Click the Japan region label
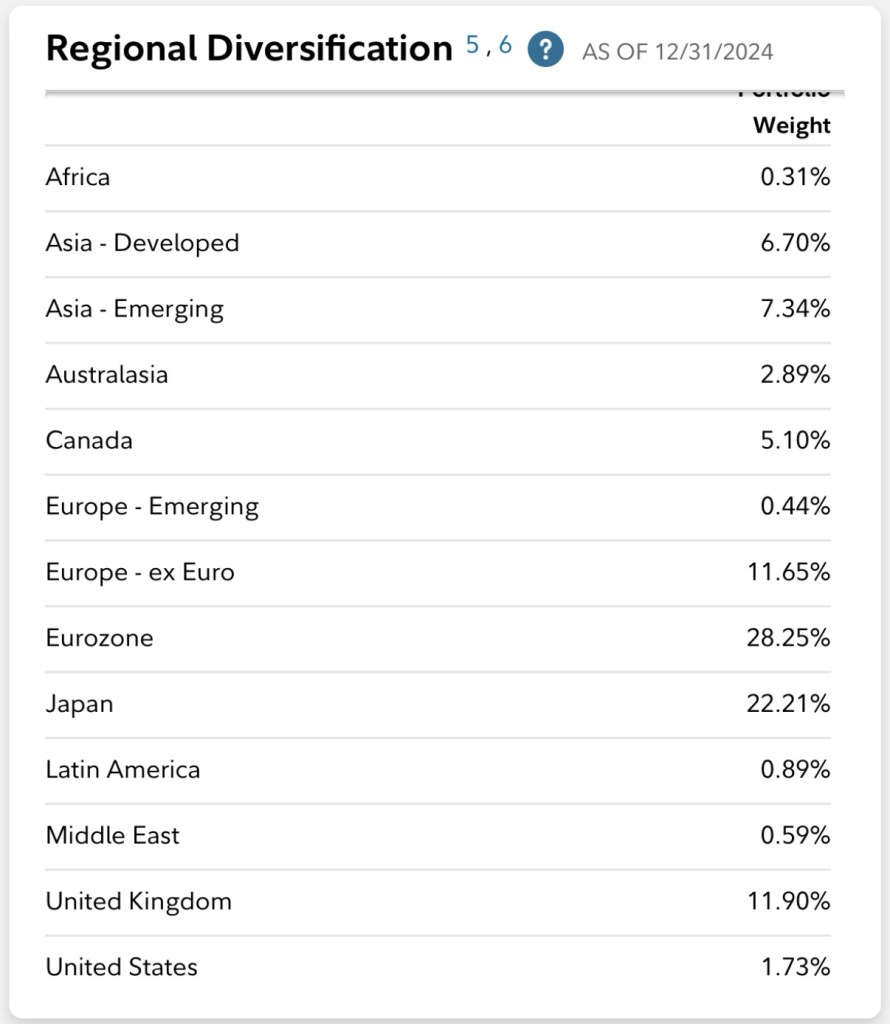 [x=79, y=704]
